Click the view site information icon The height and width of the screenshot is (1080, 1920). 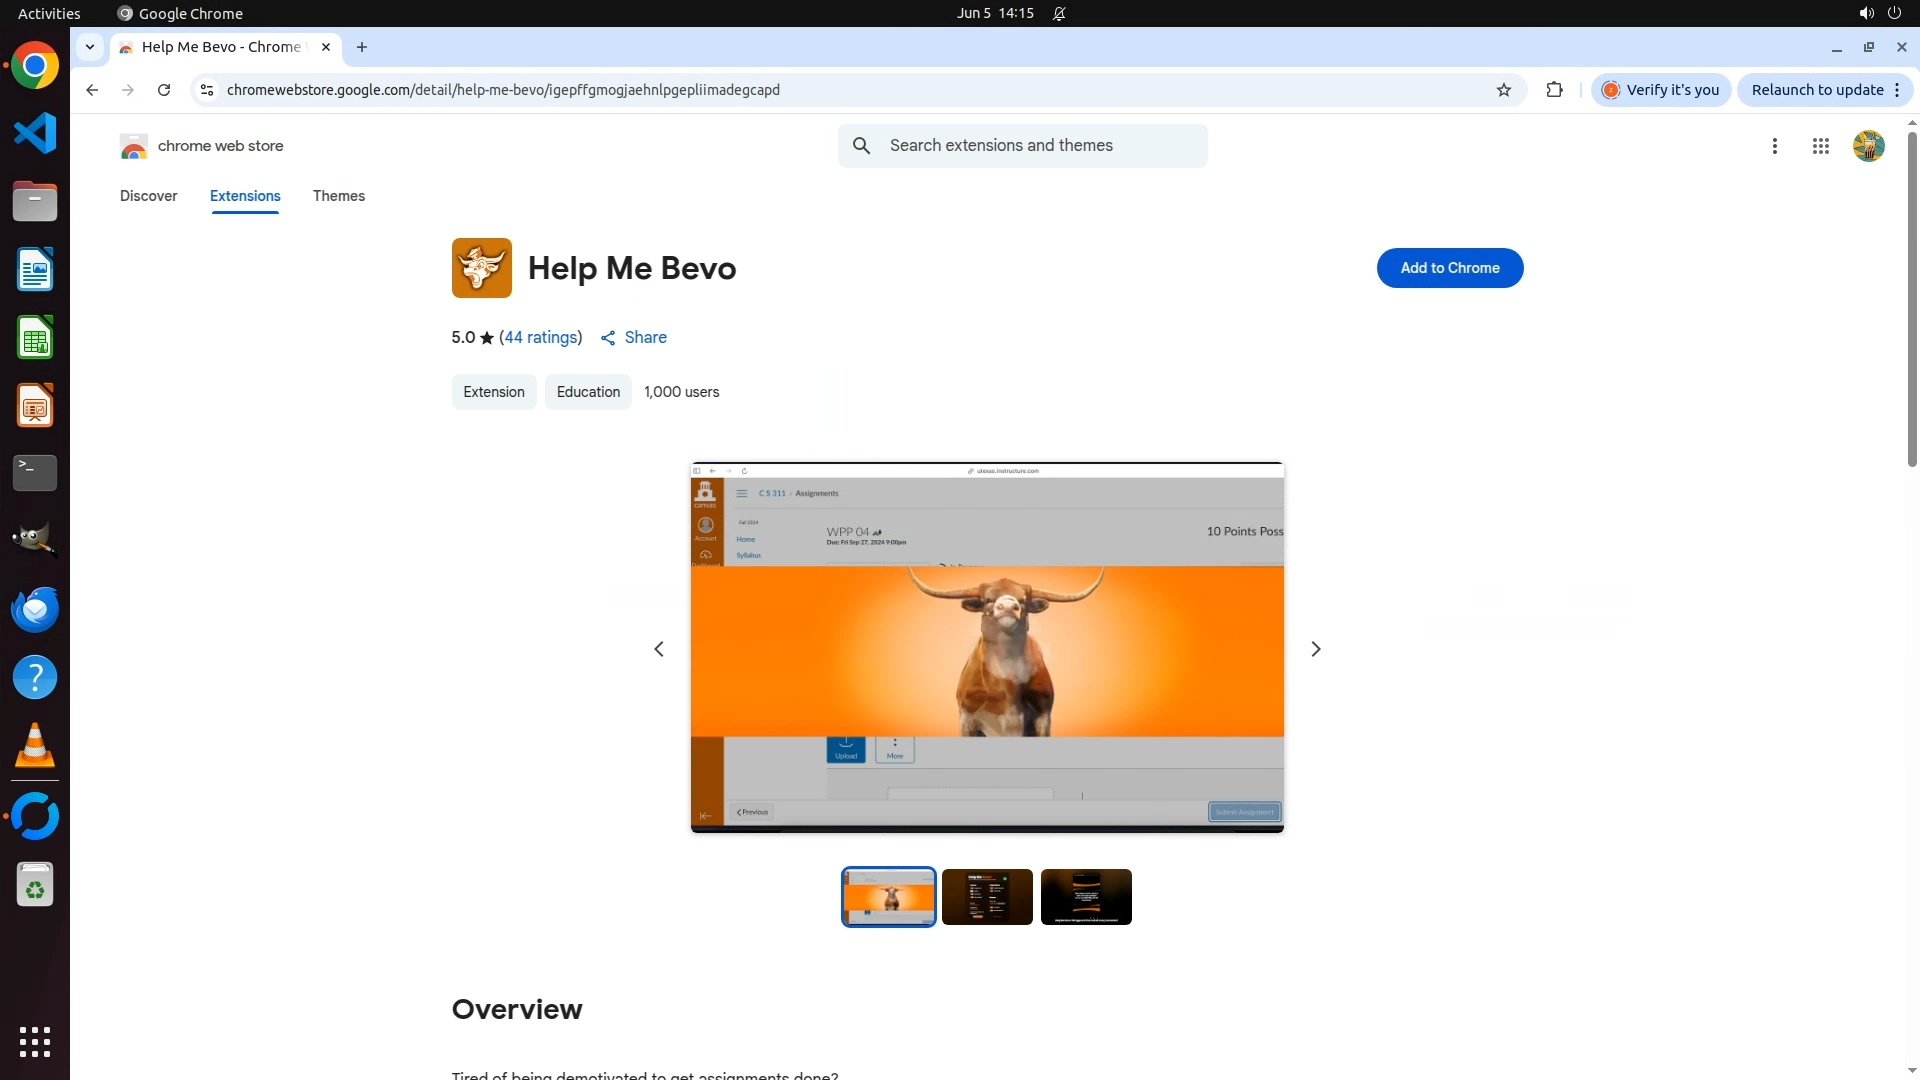point(207,90)
